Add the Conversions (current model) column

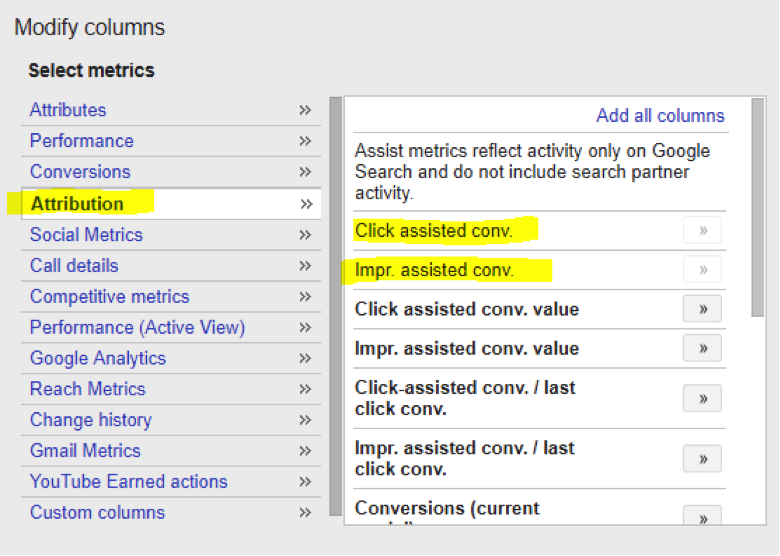702,516
